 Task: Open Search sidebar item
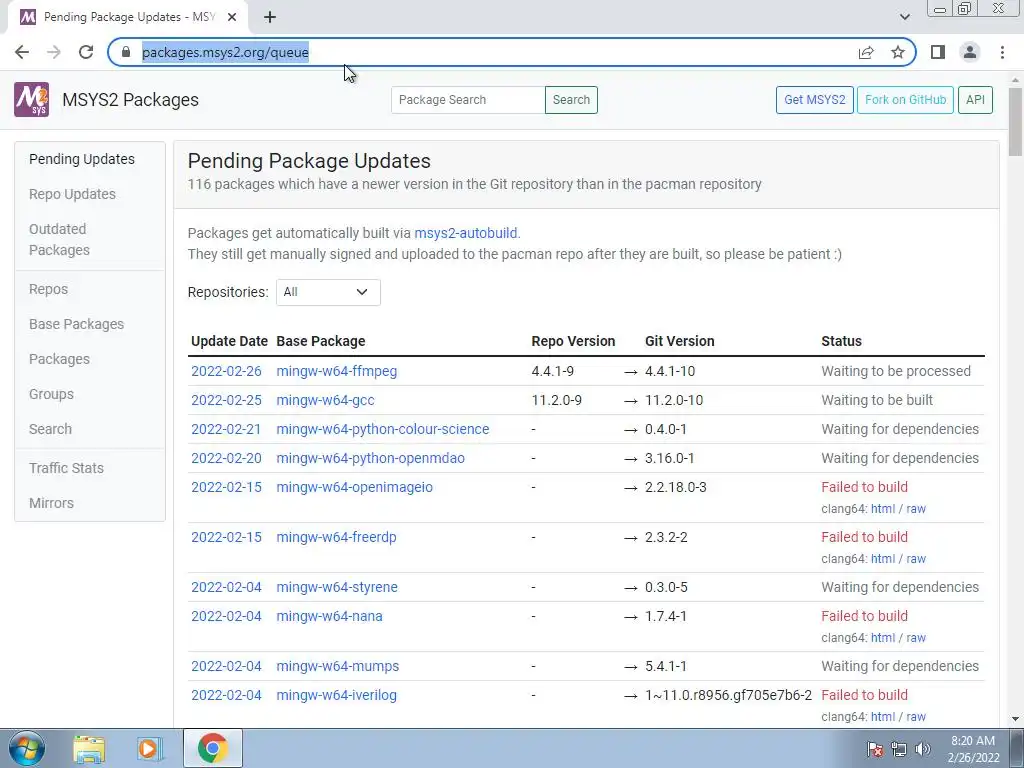50,429
